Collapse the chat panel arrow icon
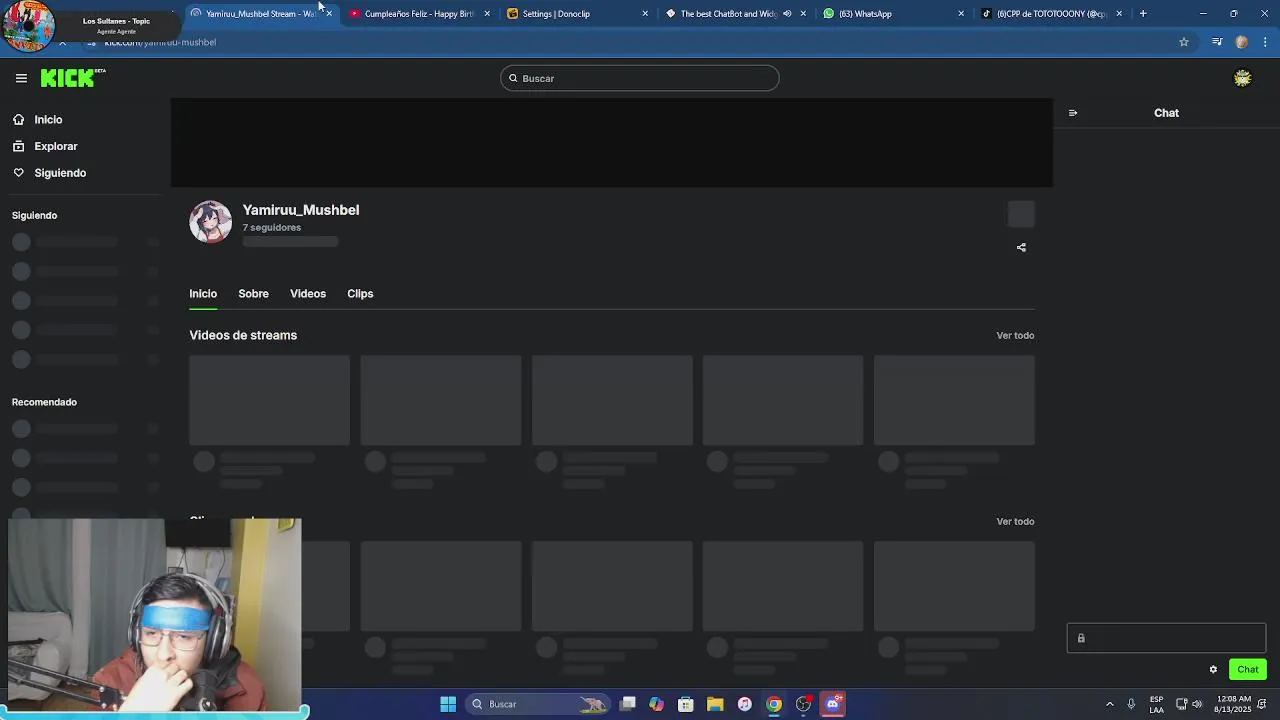This screenshot has height=720, width=1280. point(1073,113)
